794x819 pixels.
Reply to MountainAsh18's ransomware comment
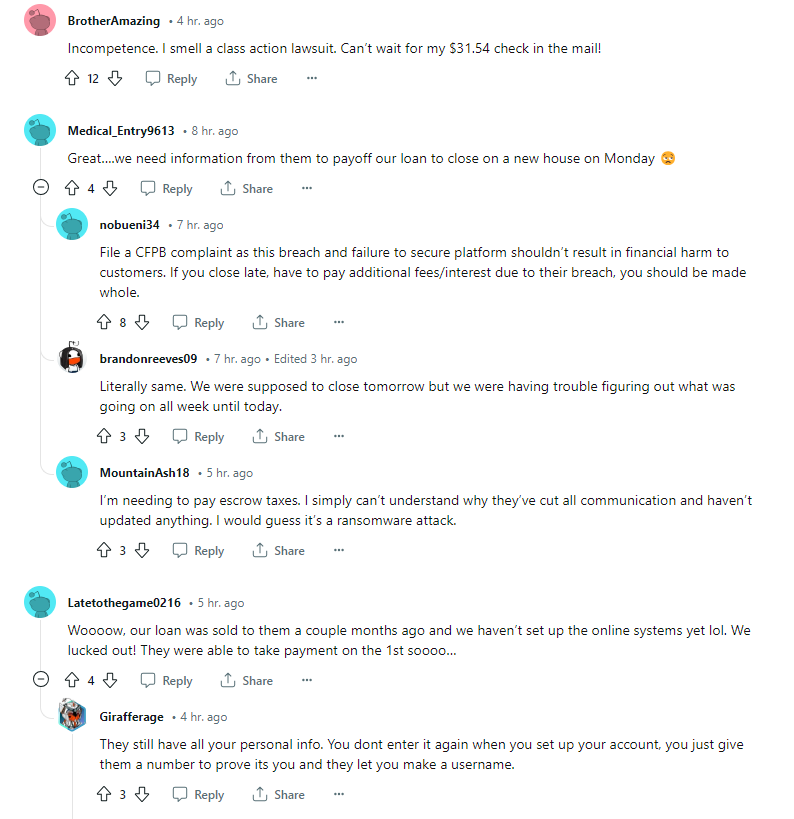[x=198, y=550]
